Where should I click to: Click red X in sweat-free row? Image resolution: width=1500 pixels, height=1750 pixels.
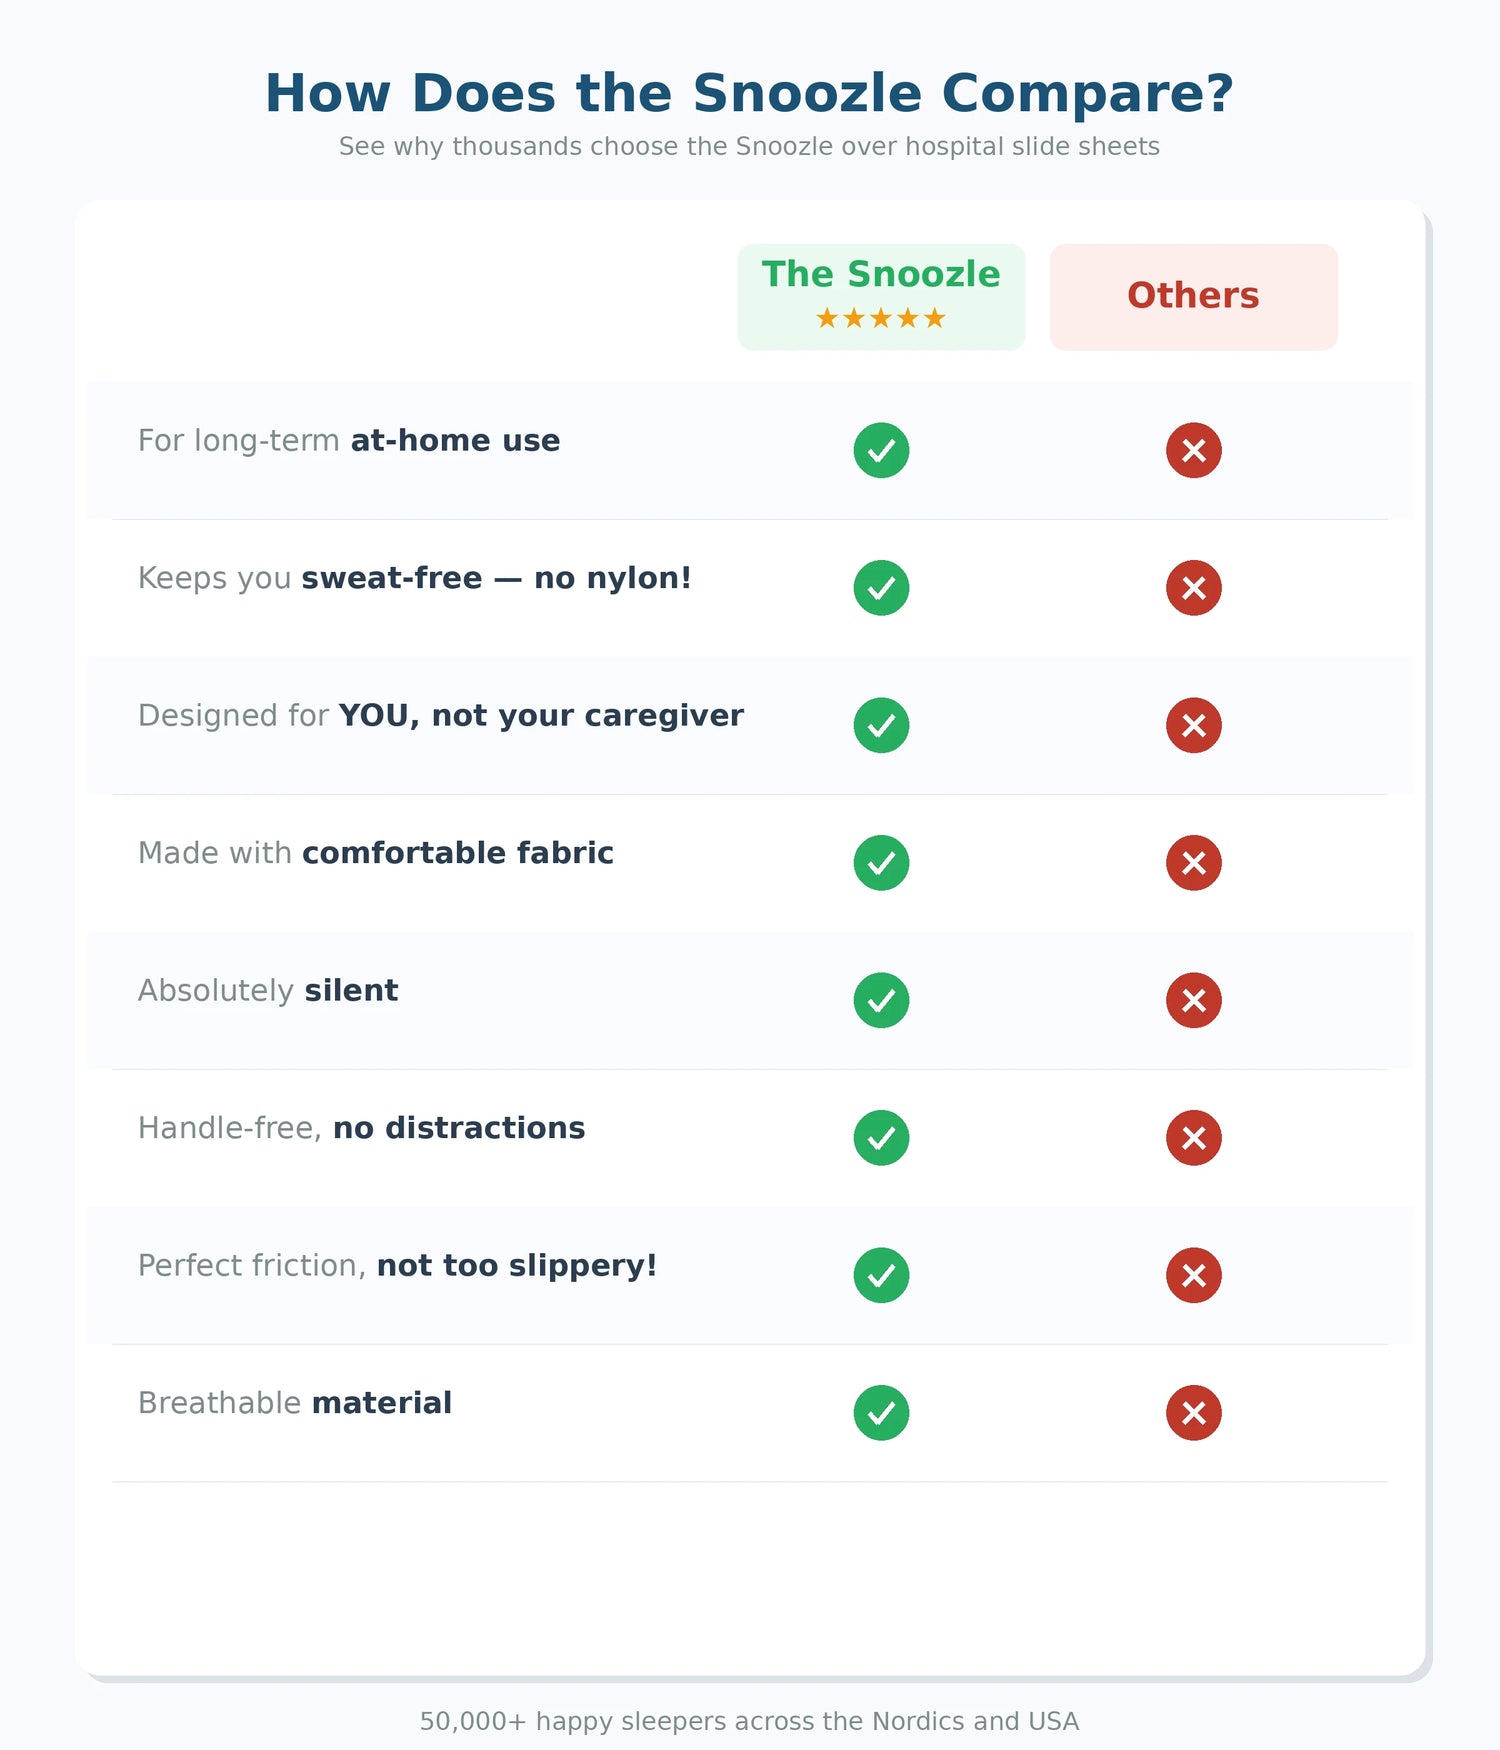pos(1193,588)
